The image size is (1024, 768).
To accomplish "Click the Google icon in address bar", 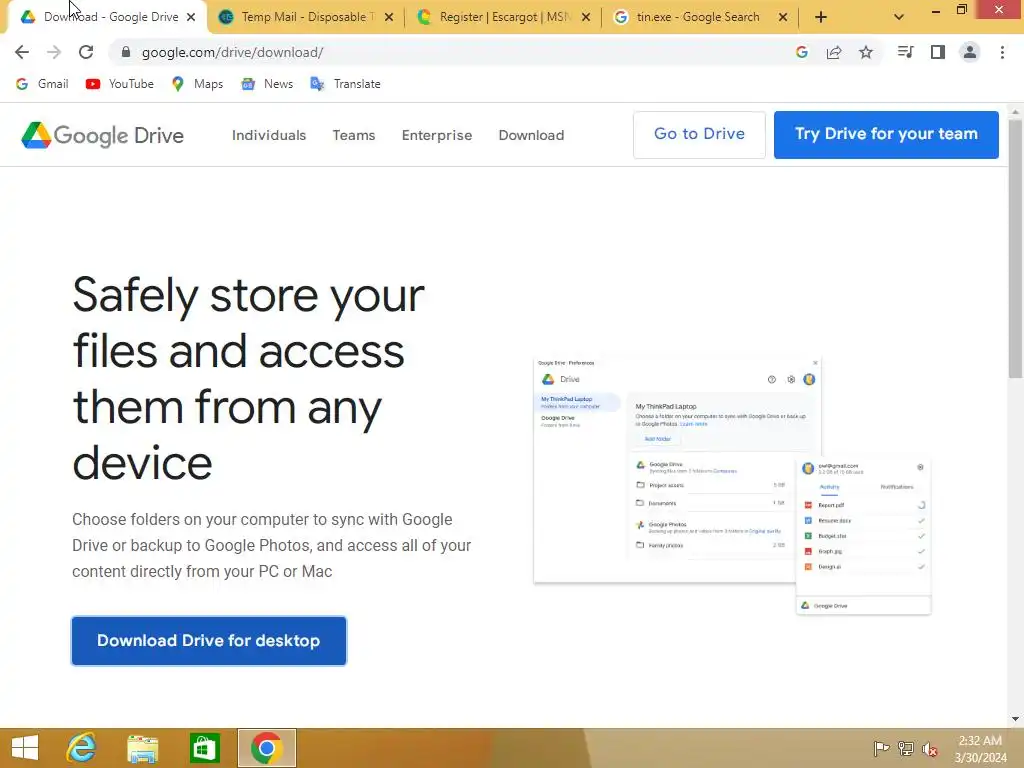I will click(802, 52).
